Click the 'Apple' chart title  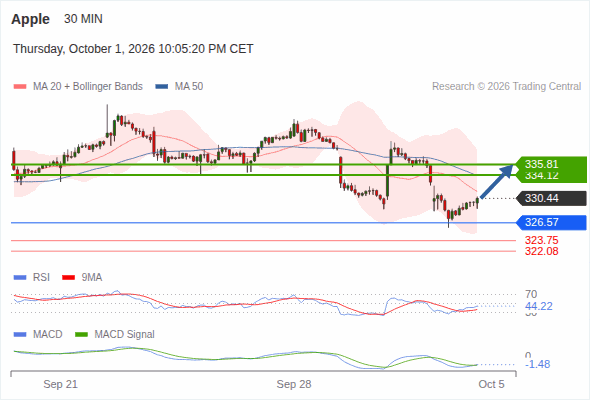click(30, 19)
